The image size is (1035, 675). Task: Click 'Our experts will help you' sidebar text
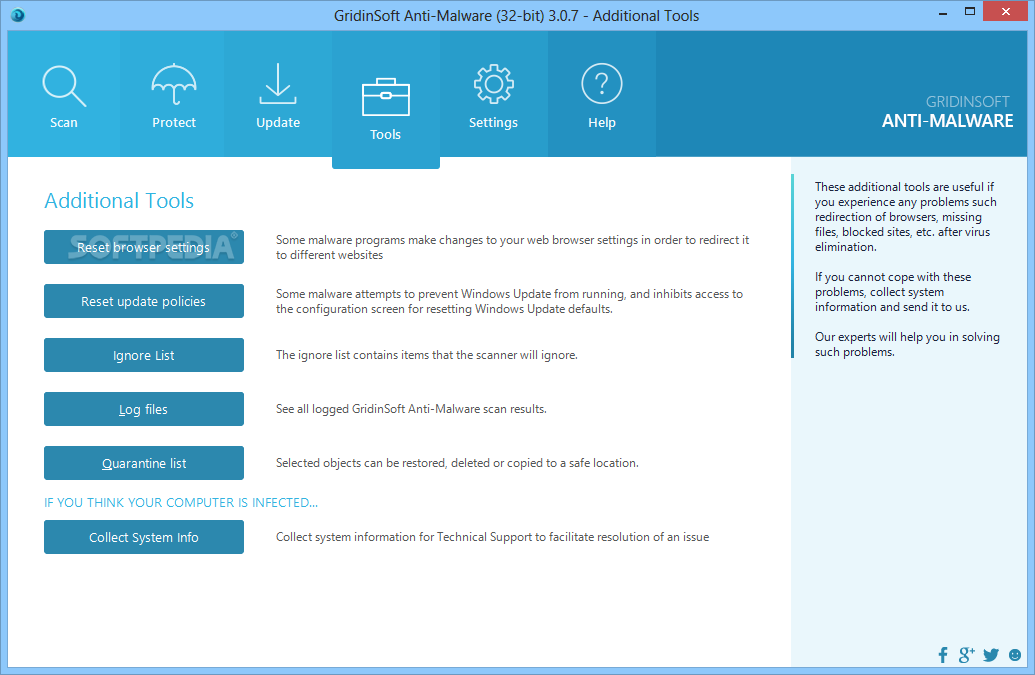tap(907, 344)
